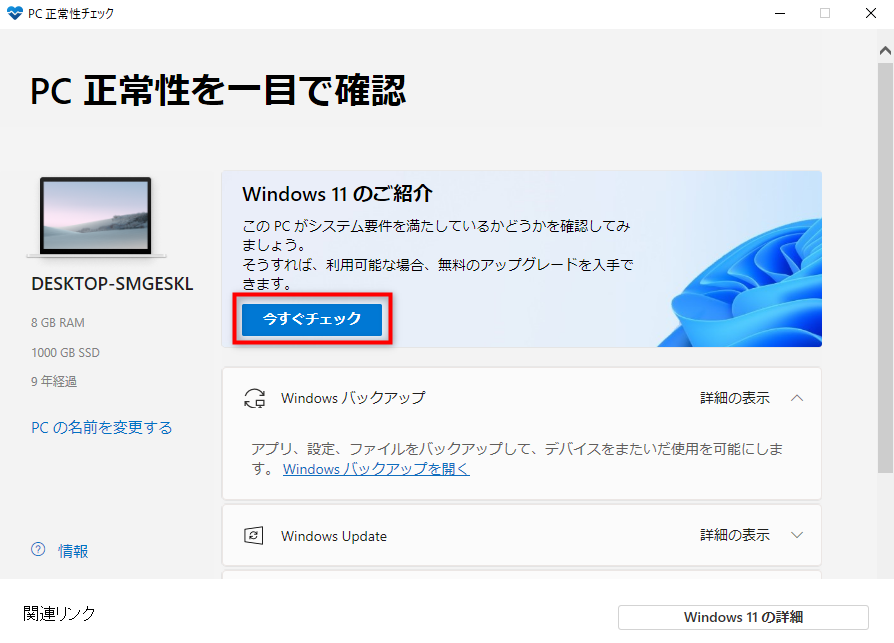Click the Windows 11 の詳細 button
Image resolution: width=894 pixels, height=643 pixels.
point(743,617)
